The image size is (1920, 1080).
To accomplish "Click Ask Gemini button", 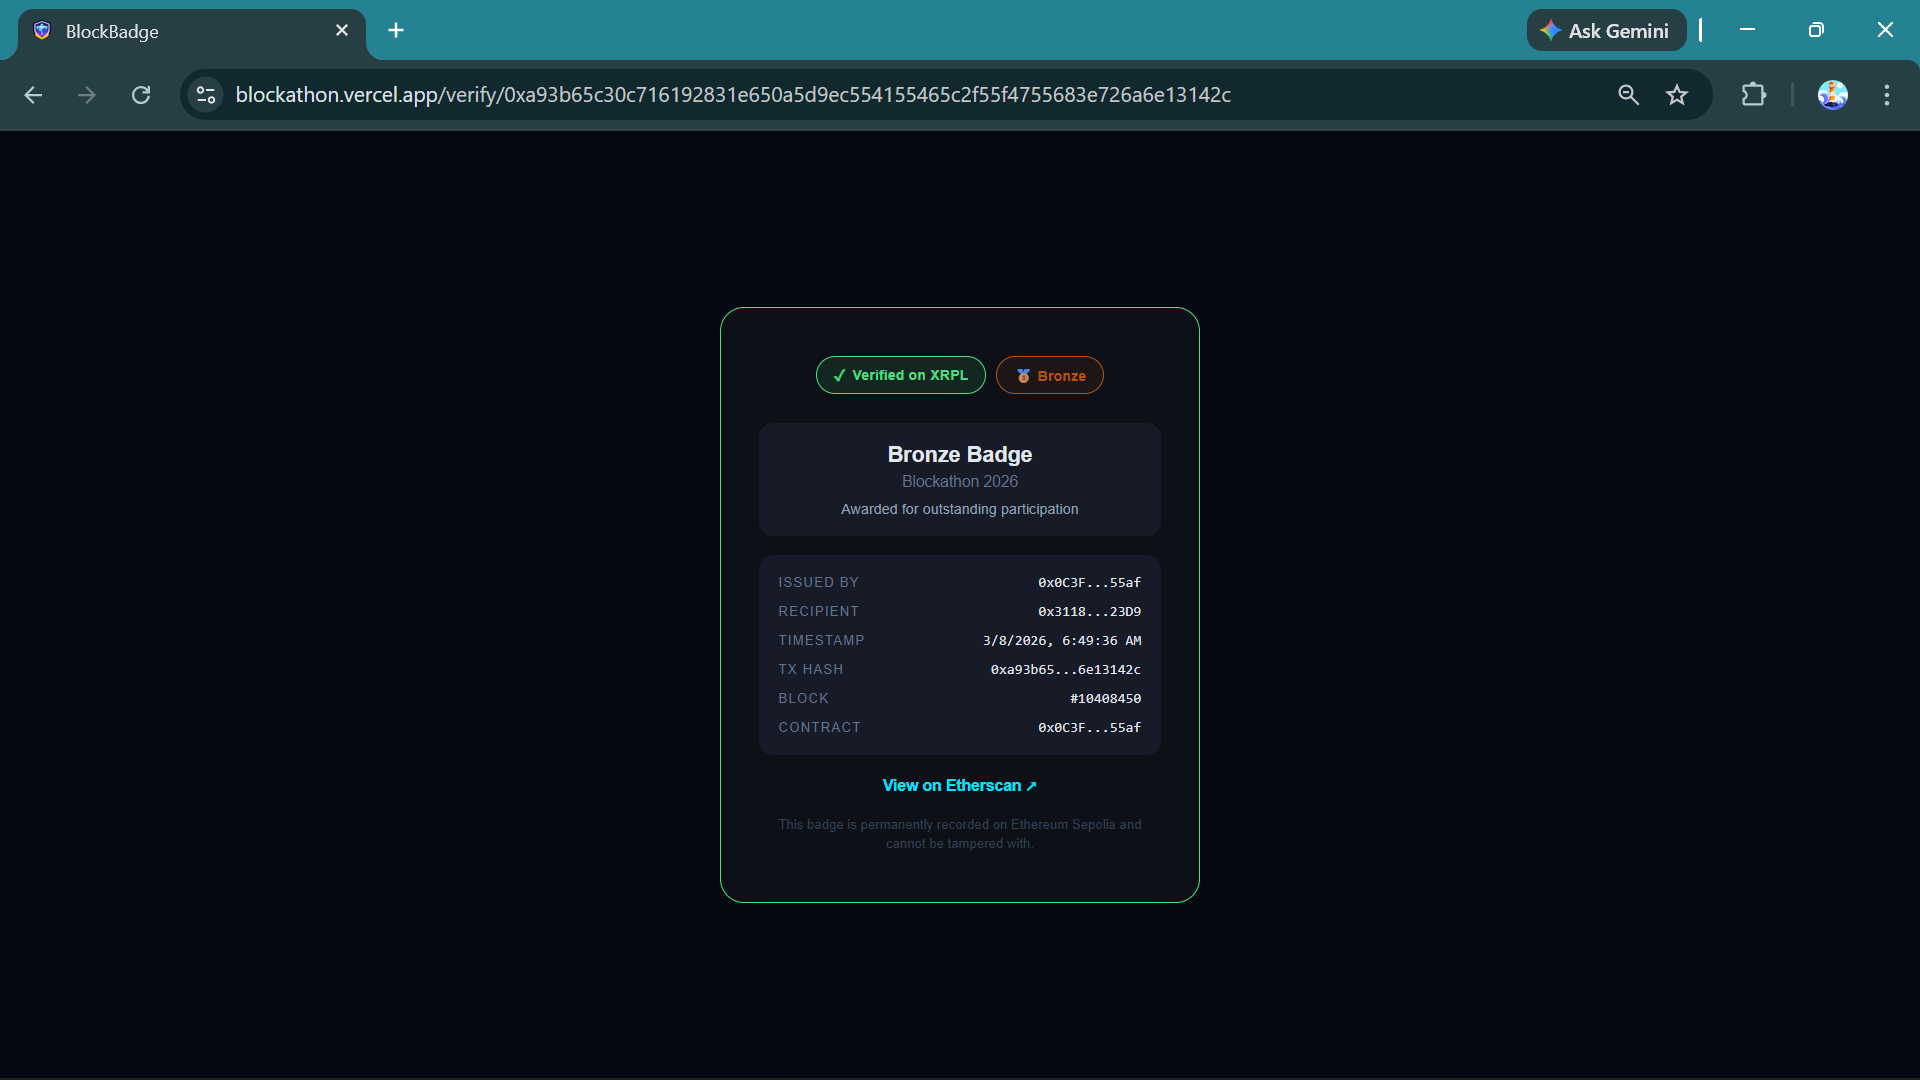I will click(x=1606, y=31).
